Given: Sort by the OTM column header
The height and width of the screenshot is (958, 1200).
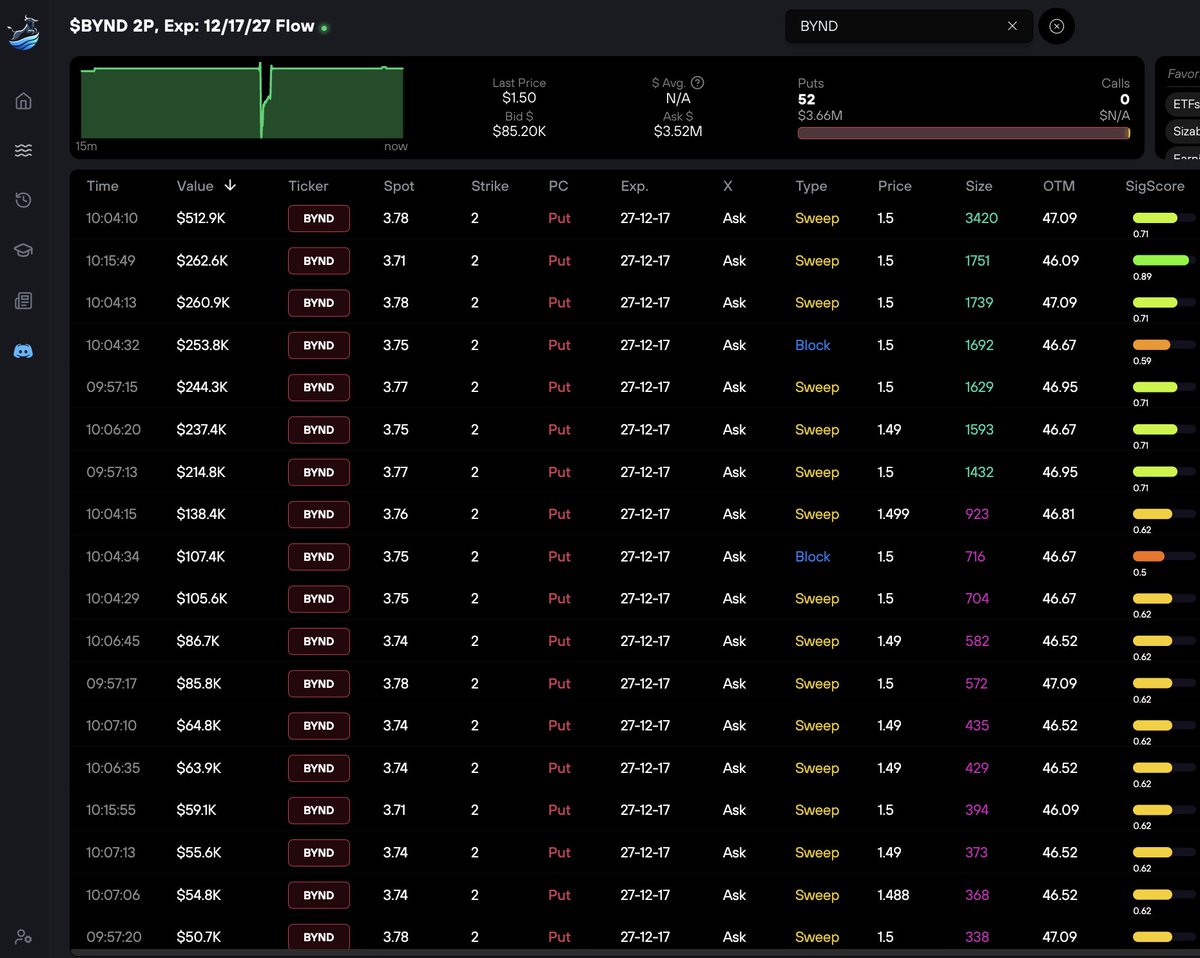Looking at the screenshot, I should (x=1059, y=186).
